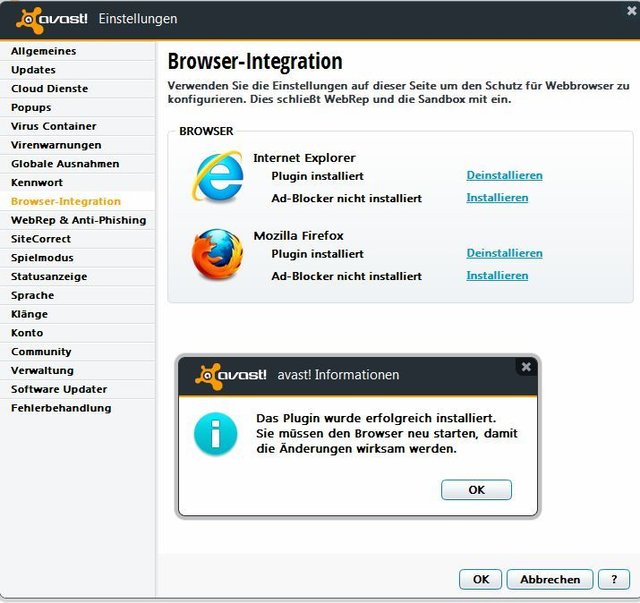The height and width of the screenshot is (603, 640).
Task: Close the avast! Informationen dialog
Action: 526,367
